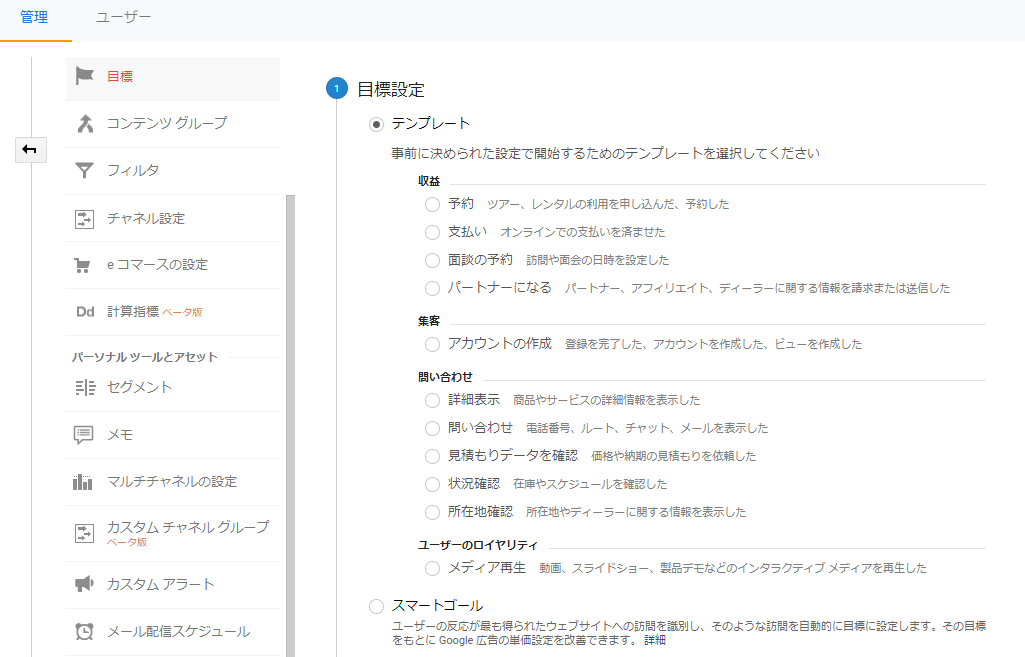
Task: Click the alarm clock icon for メール配信スケジュール
Action: pos(84,632)
